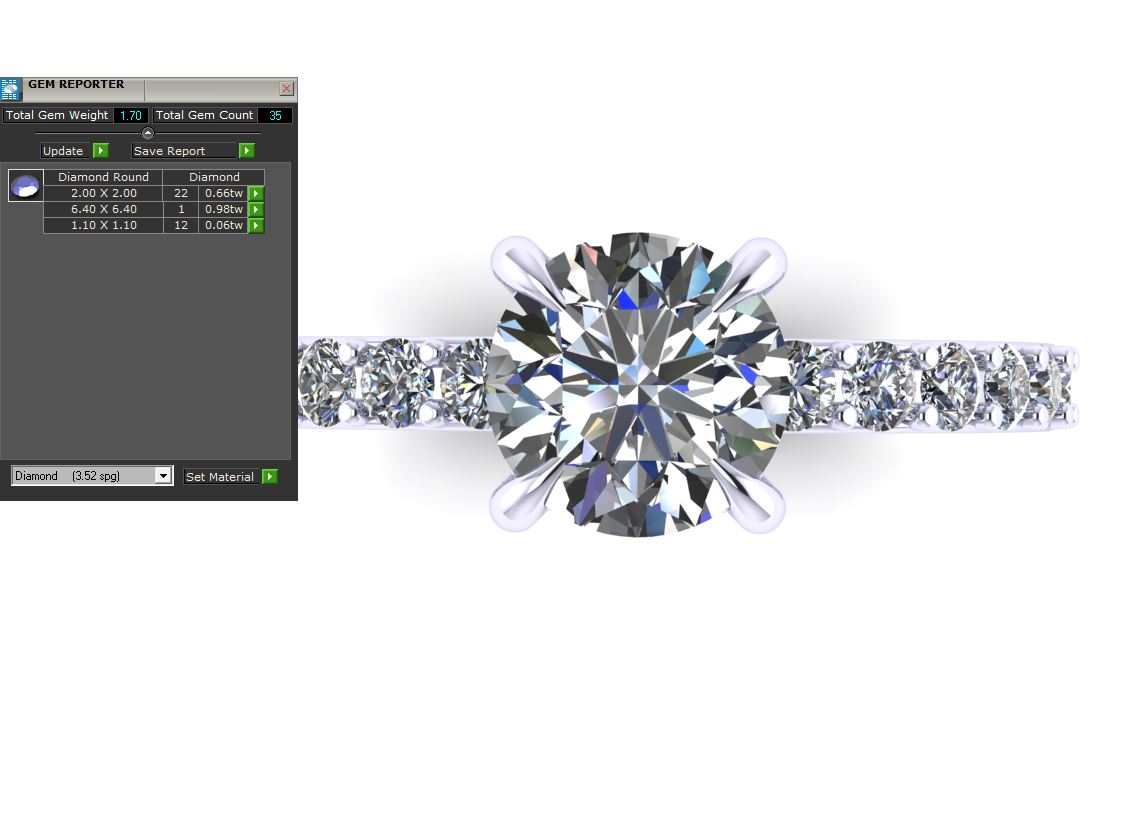The image size is (1128, 814).
Task: Click the green arrow next to Update
Action: [x=101, y=150]
